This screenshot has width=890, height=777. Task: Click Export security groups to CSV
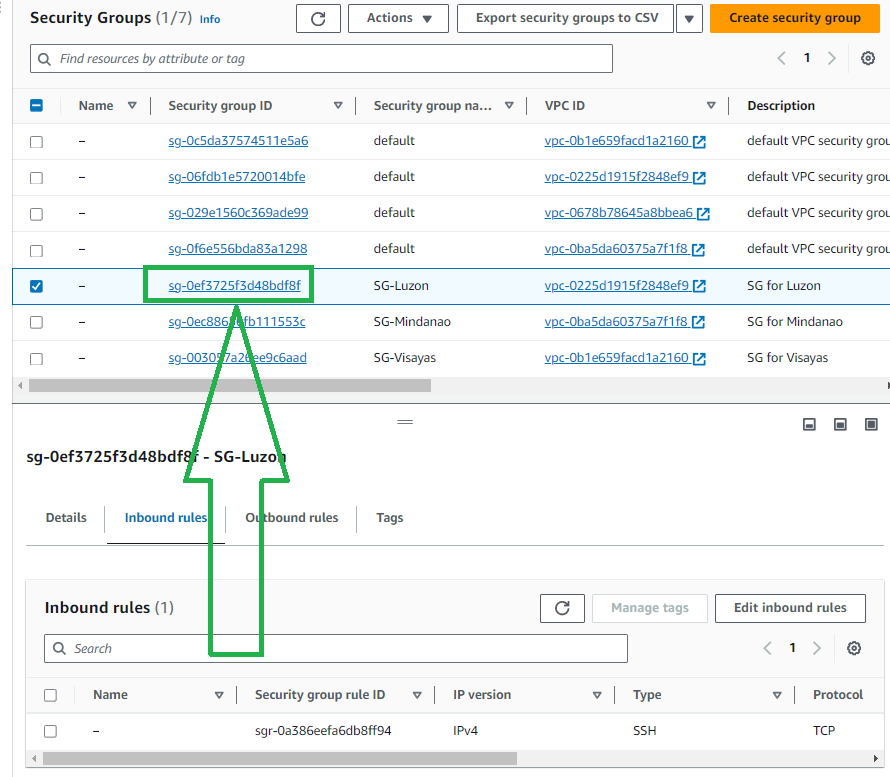[x=565, y=19]
